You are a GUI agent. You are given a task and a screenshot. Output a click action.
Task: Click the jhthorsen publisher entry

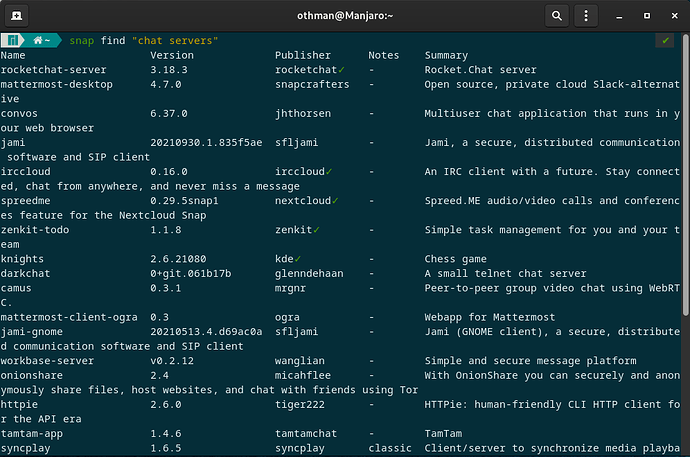pyautogui.click(x=303, y=113)
